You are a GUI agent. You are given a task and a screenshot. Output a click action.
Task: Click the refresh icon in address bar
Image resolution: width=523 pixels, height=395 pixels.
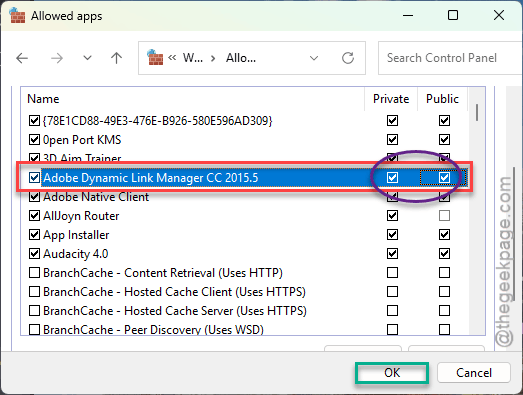click(348, 58)
